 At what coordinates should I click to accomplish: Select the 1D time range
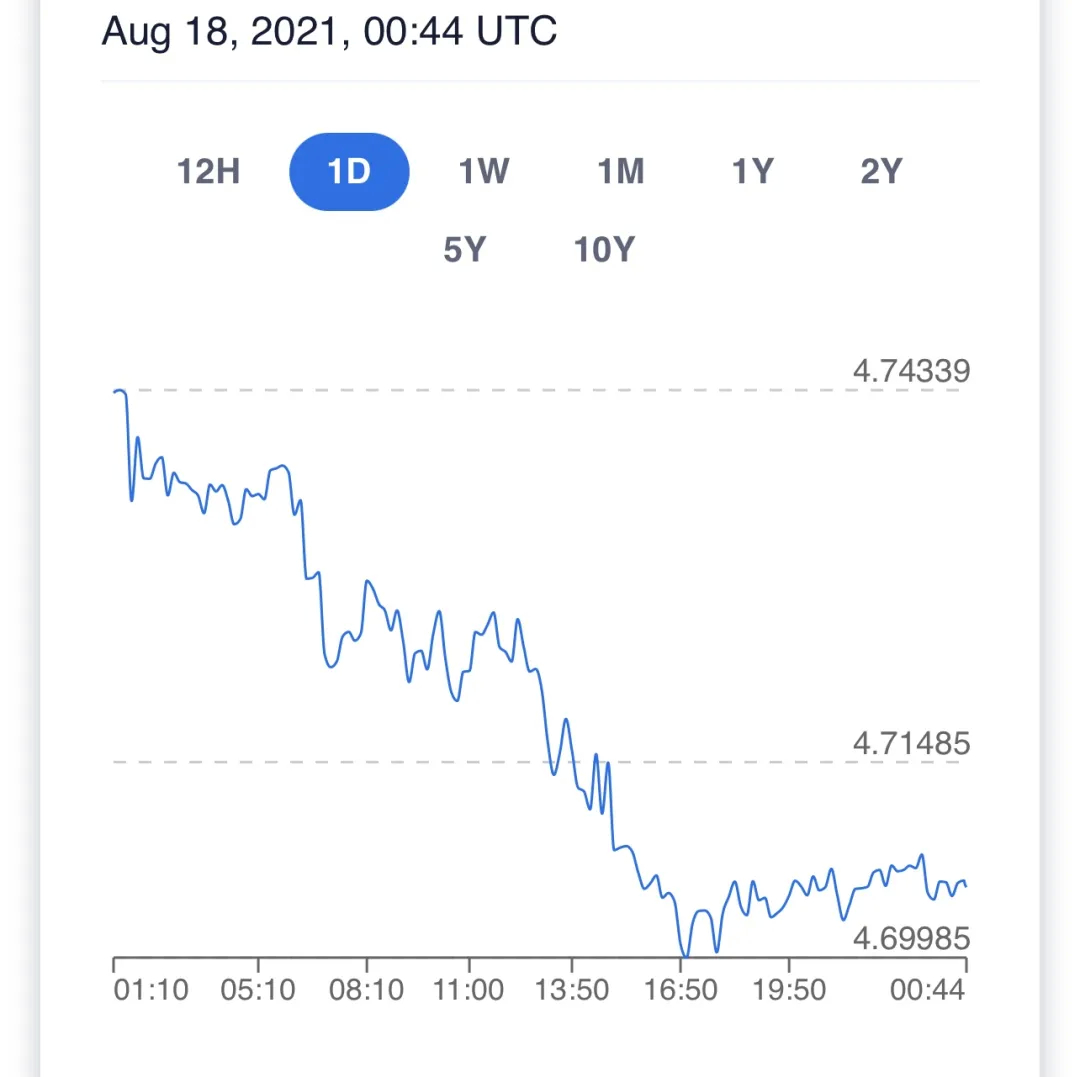(349, 171)
